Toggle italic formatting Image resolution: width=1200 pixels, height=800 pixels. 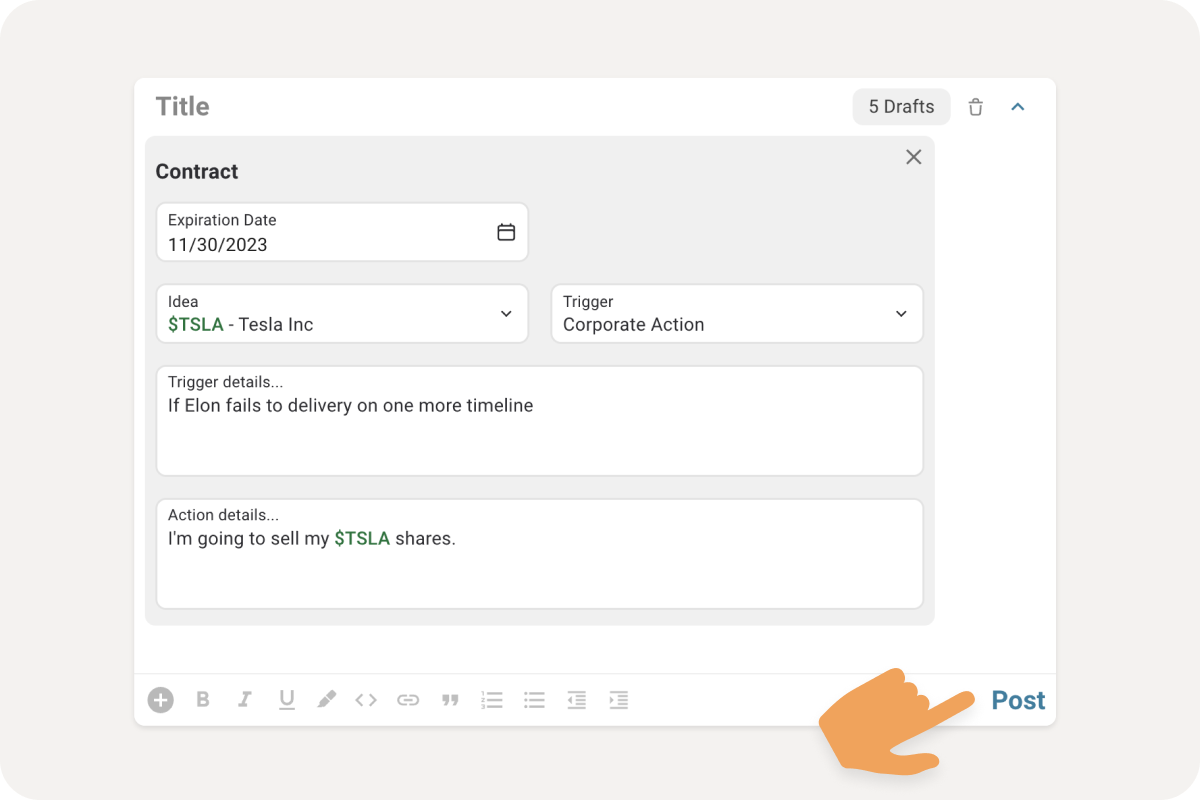click(244, 700)
